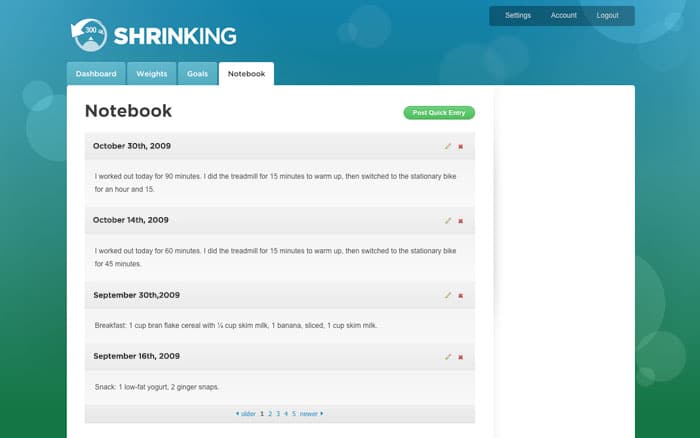The height and width of the screenshot is (438, 700).
Task: Delete the October 30th, 2009 entry
Action: point(460,146)
